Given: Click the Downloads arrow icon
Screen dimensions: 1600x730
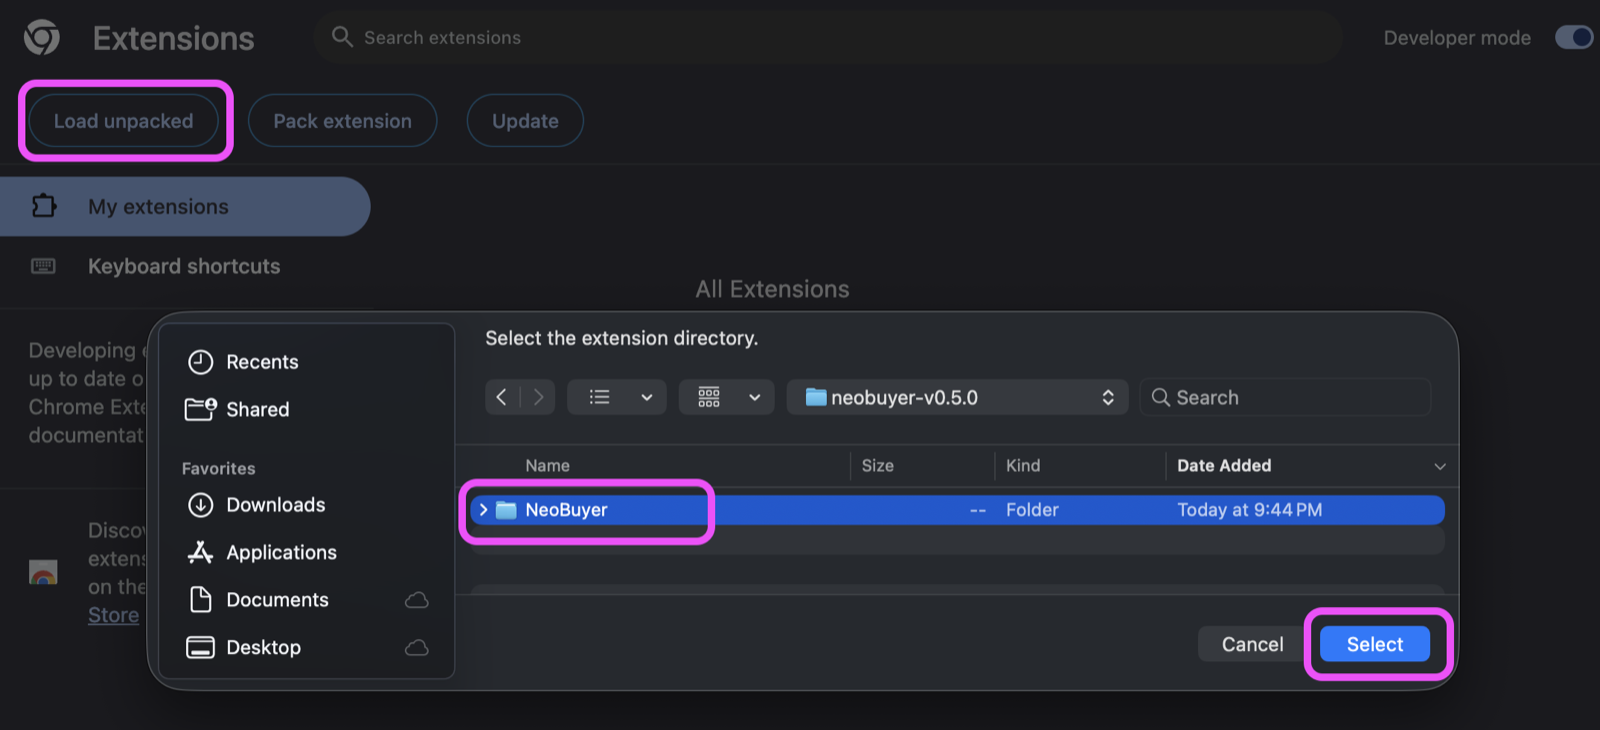Looking at the screenshot, I should tap(201, 505).
